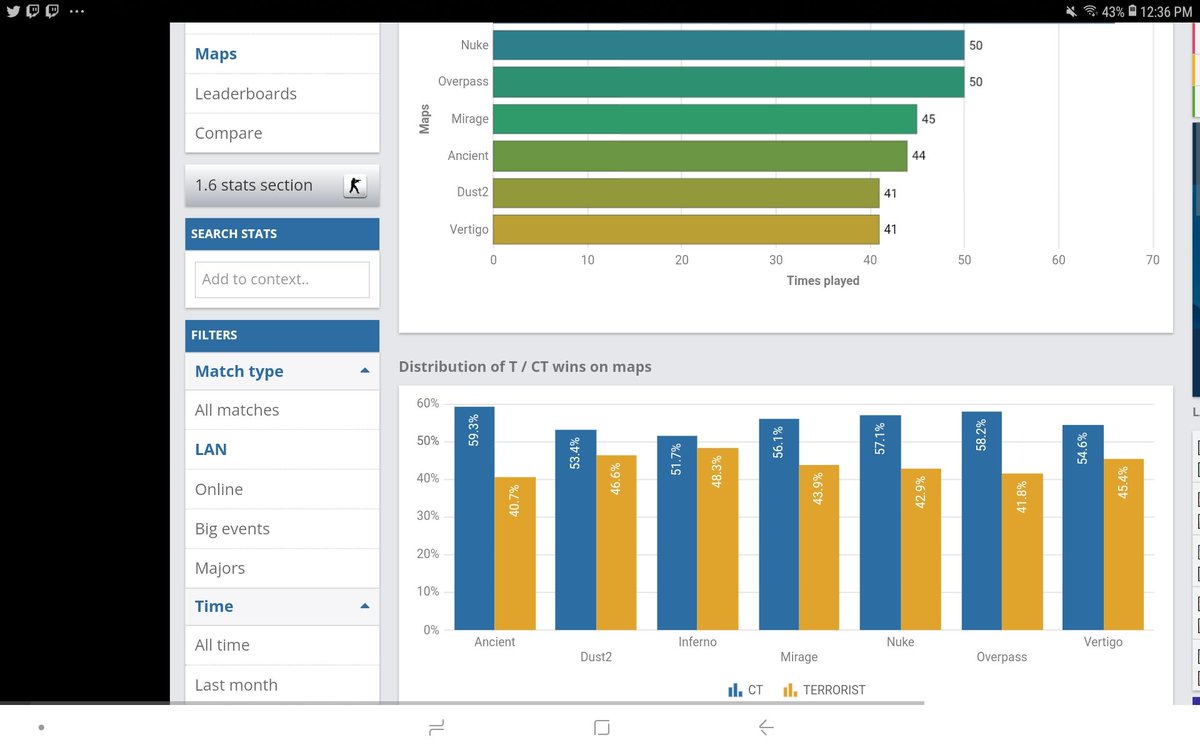Click the Ancient Terrorist 40.7% bar
Screen dimensions: 1200x750
pyautogui.click(x=515, y=553)
